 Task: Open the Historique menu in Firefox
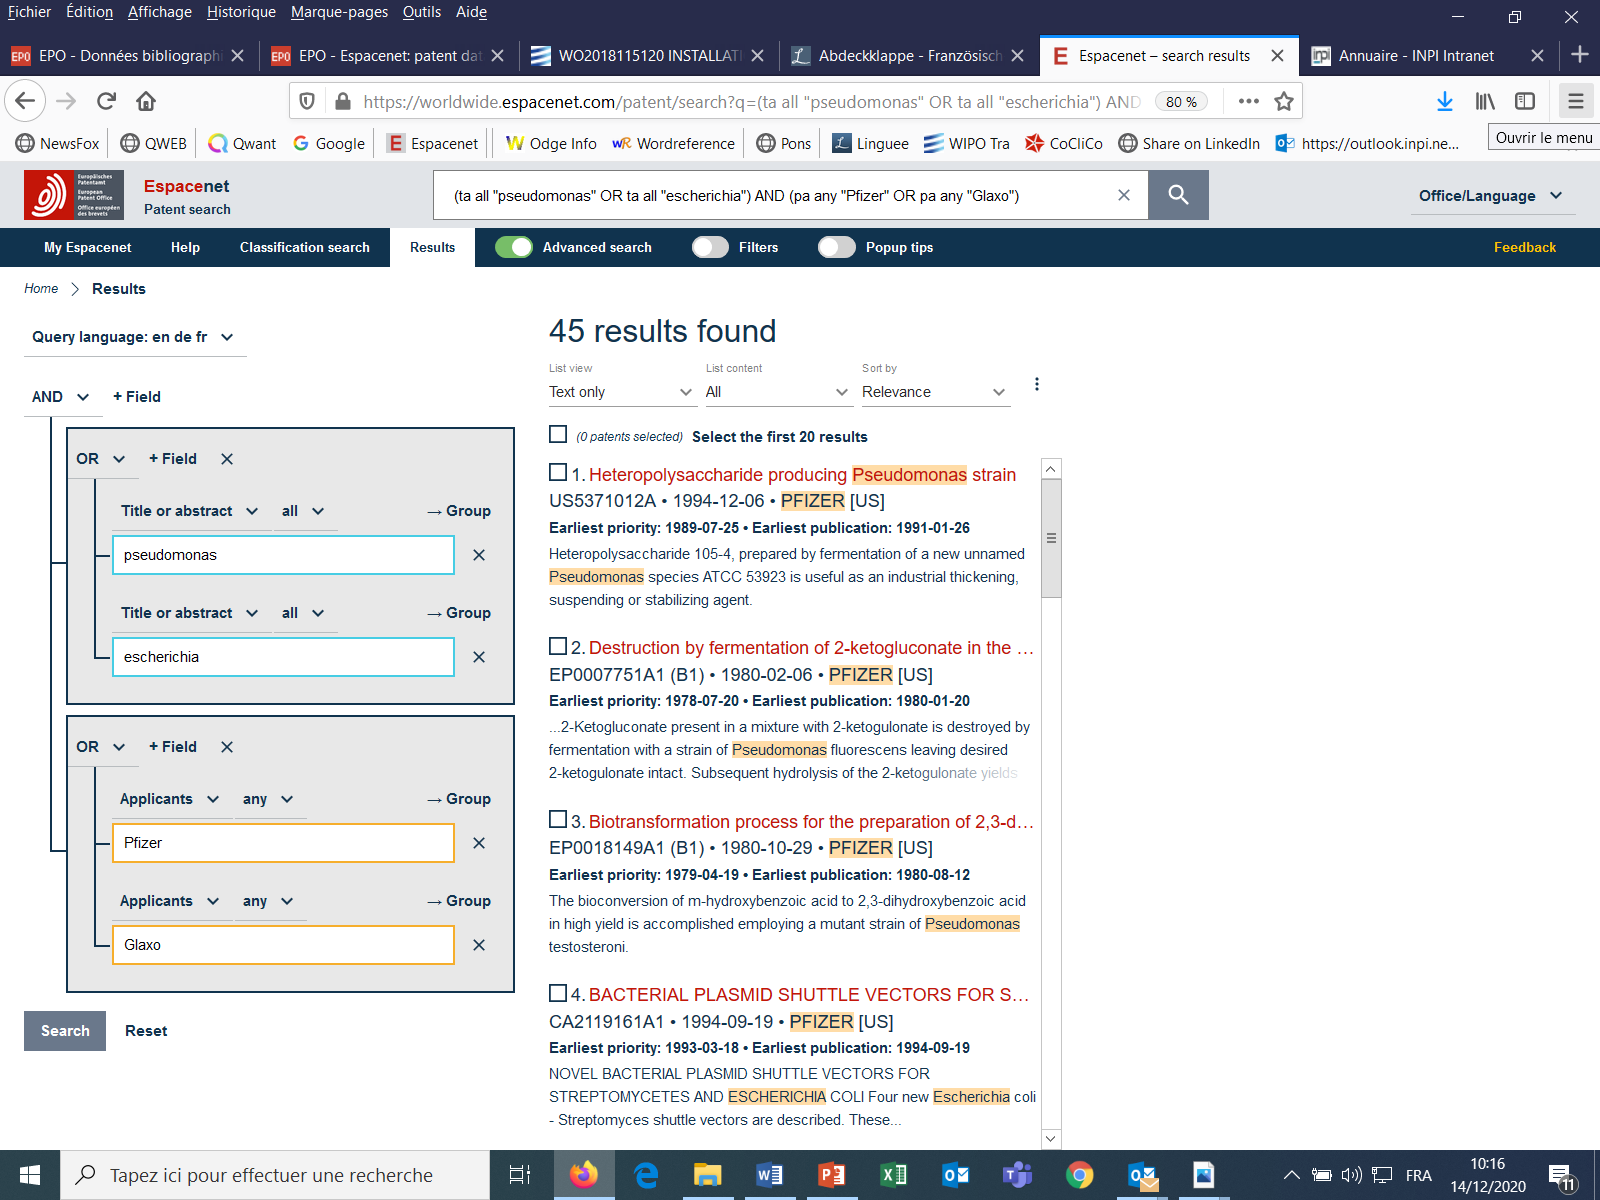point(241,12)
